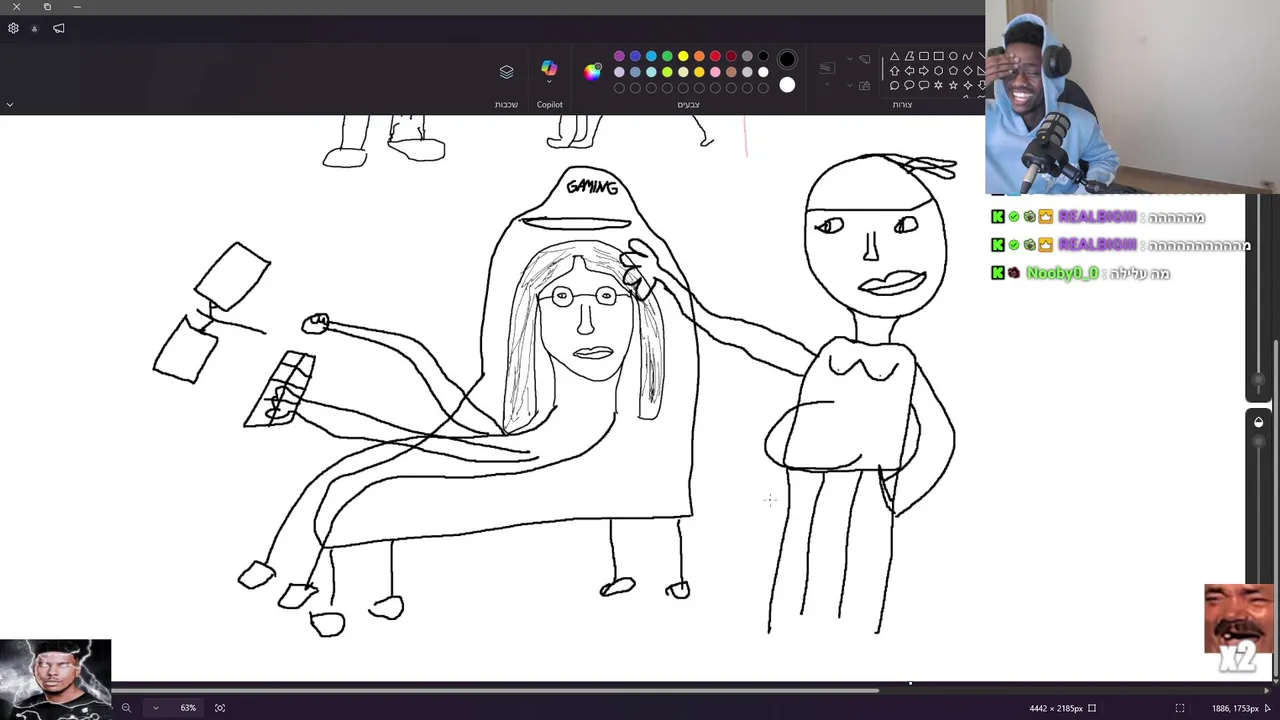Click the avatar thumbnail at bottom left

click(55, 679)
